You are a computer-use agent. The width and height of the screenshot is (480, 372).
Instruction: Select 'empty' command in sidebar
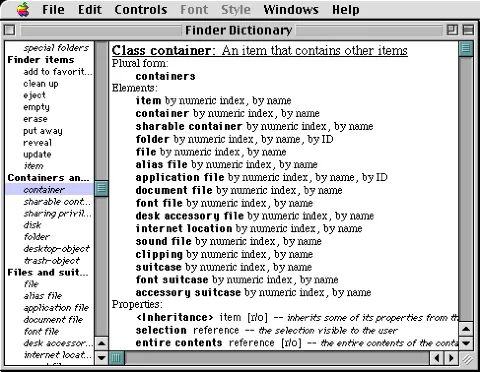(x=36, y=107)
